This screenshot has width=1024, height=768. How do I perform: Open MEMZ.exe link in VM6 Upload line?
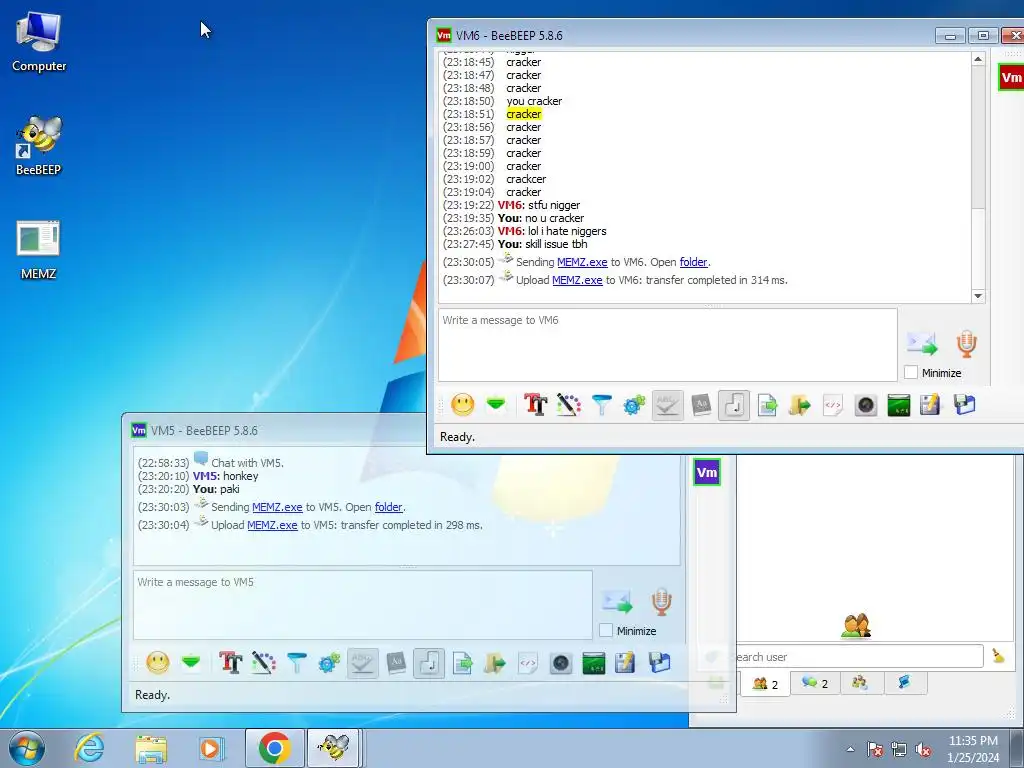pos(577,280)
